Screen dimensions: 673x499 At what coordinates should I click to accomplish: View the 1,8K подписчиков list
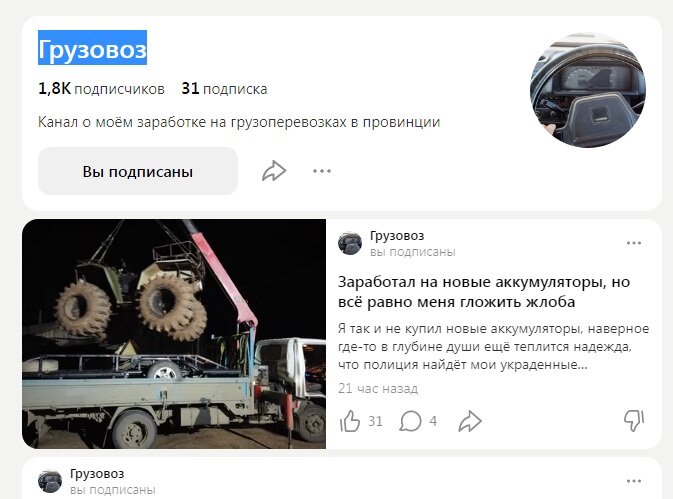tap(101, 89)
